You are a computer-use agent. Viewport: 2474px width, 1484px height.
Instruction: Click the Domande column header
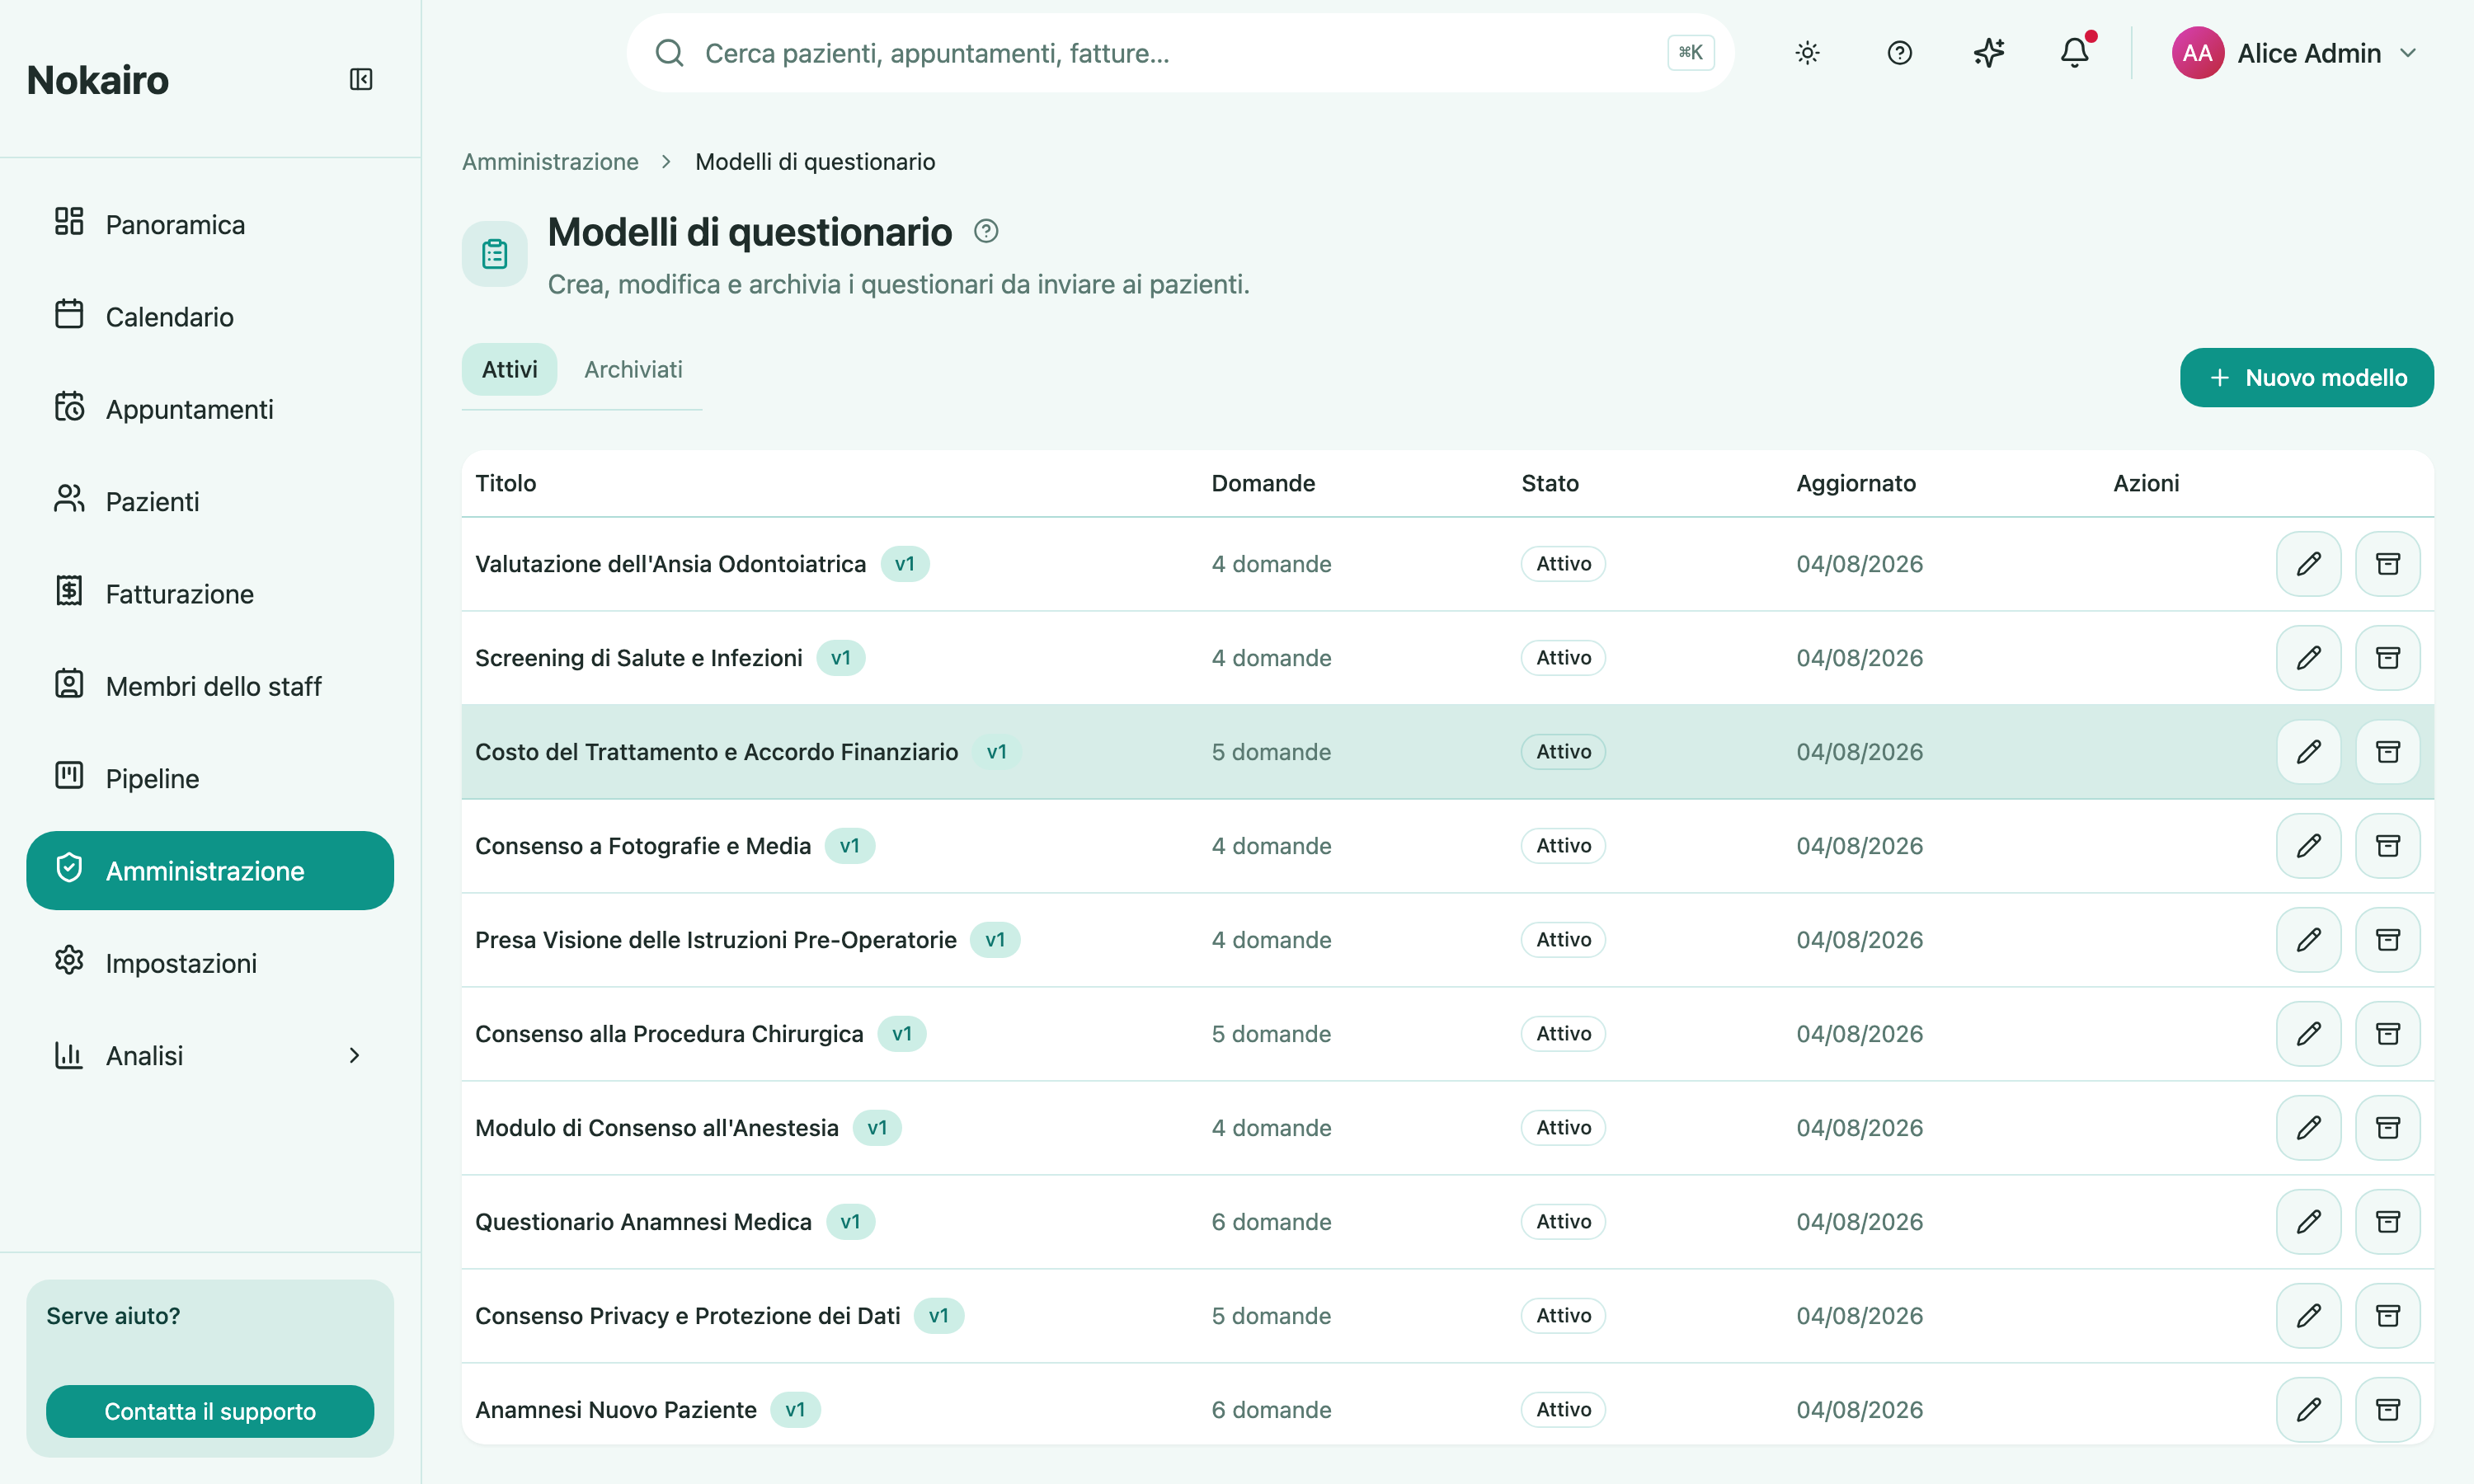[1263, 483]
